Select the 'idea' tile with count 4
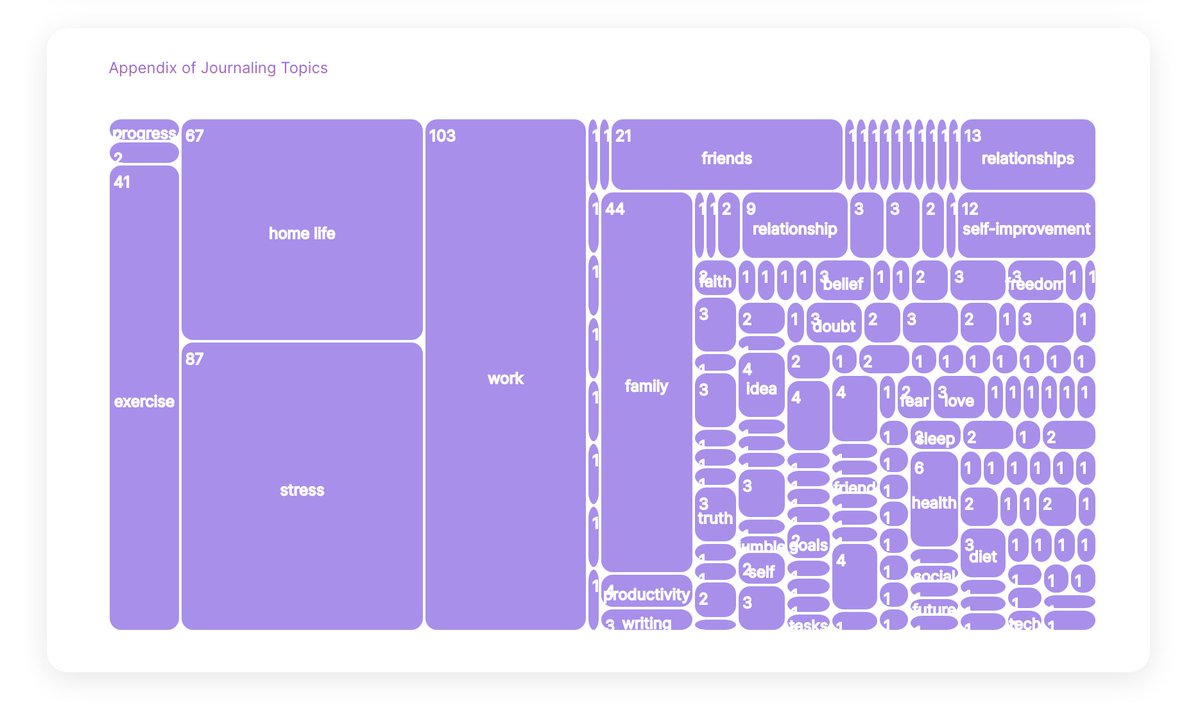This screenshot has width=1200, height=712. pos(761,385)
